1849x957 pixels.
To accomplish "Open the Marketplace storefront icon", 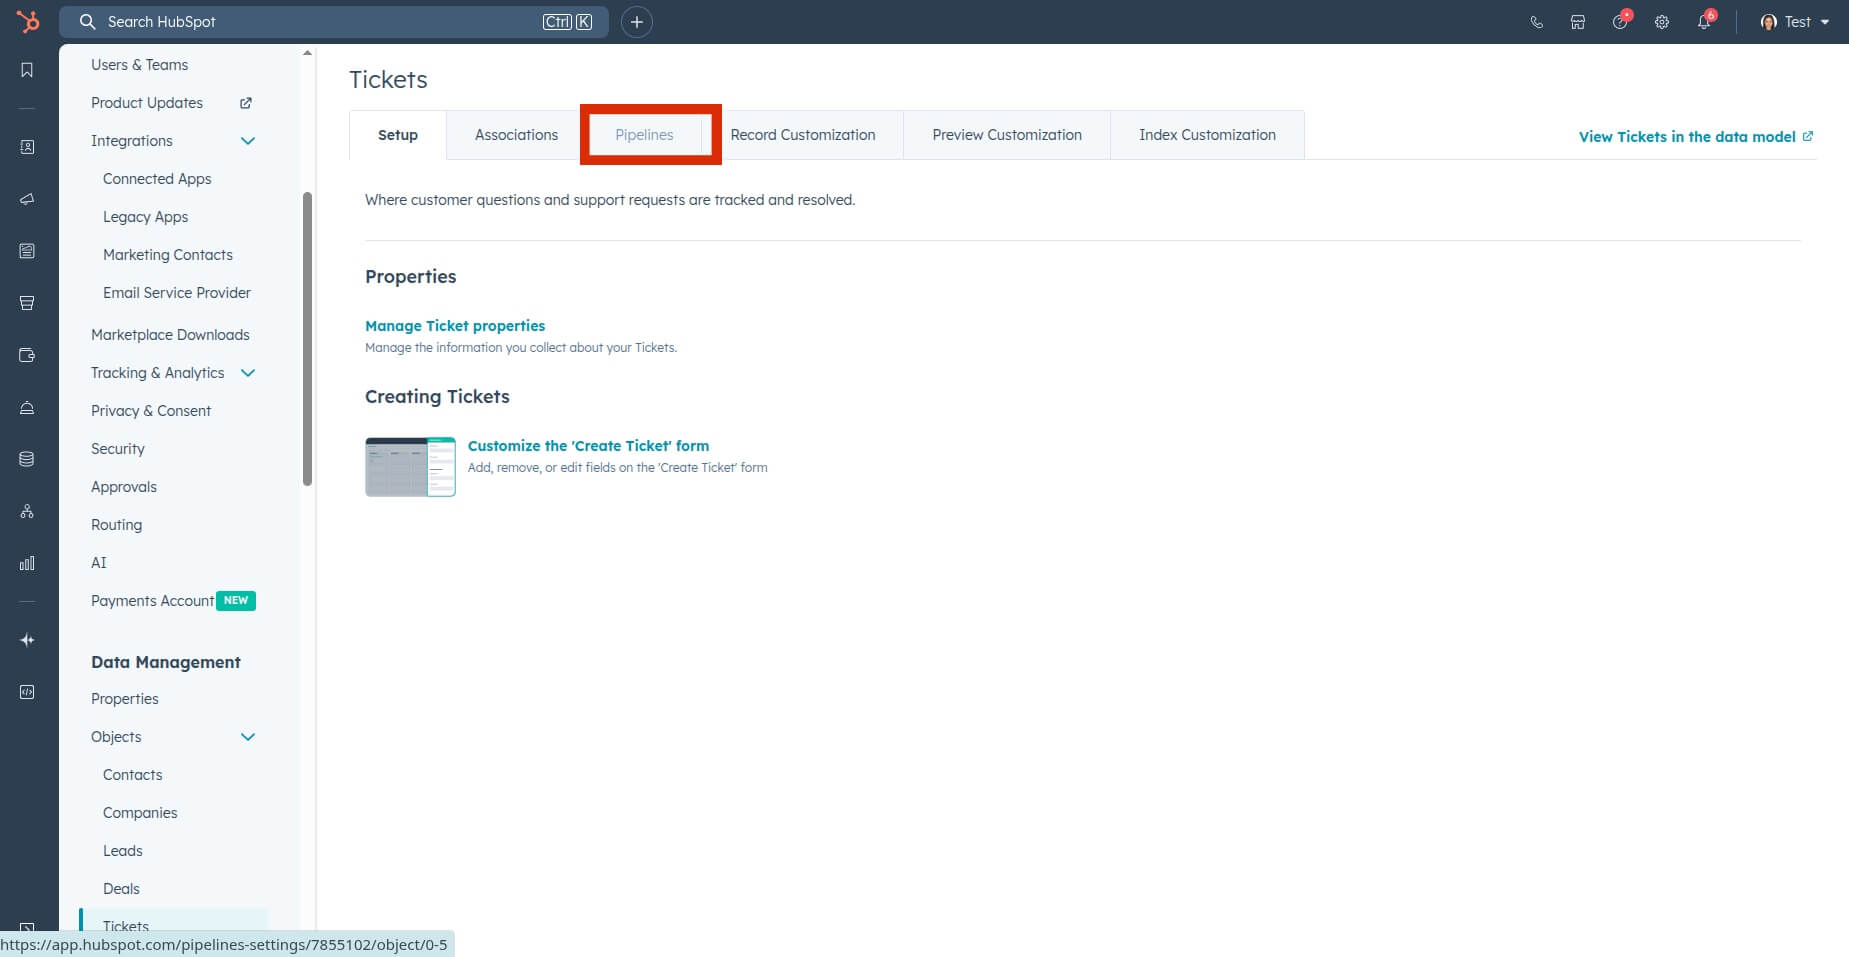I will 1577,21.
